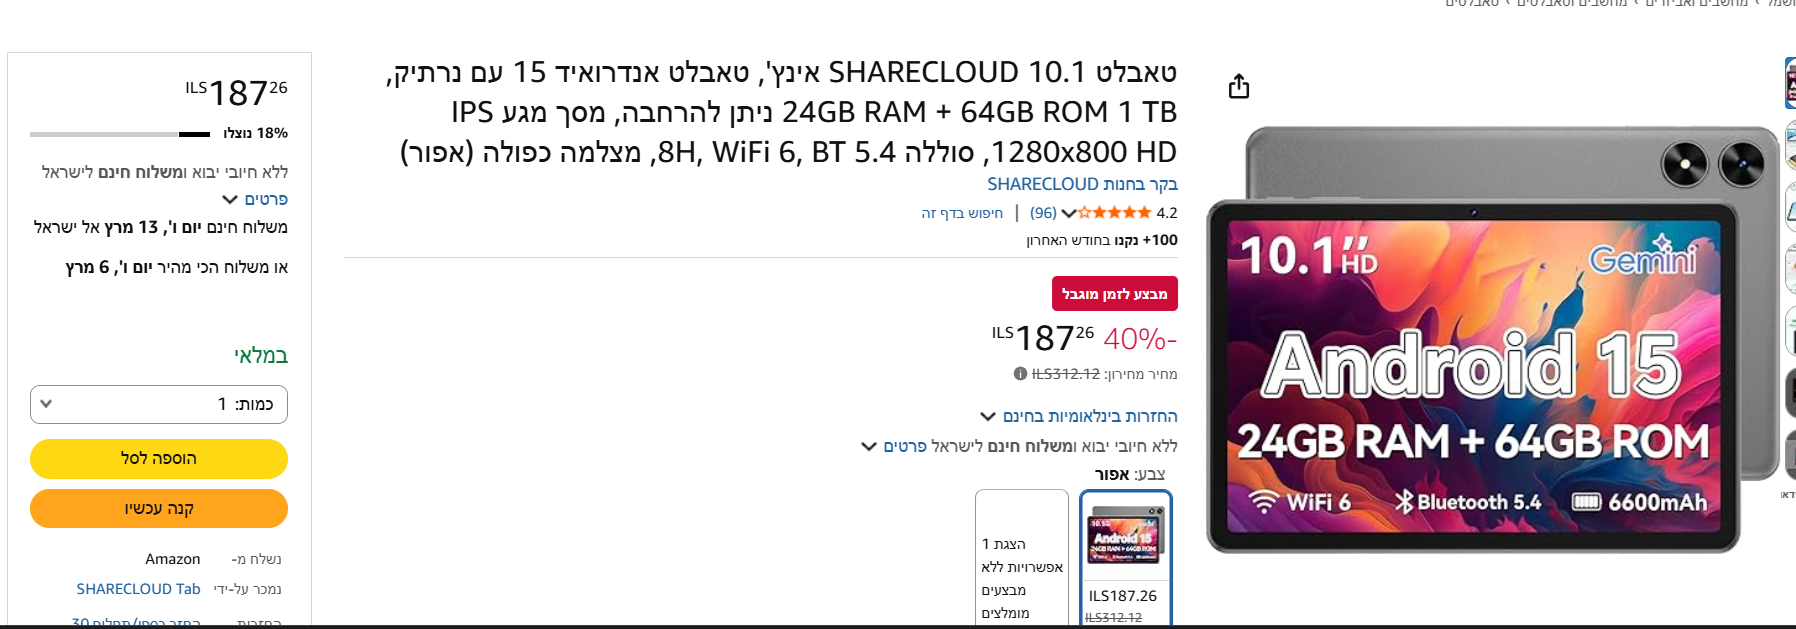Open the (96) customer reviews link
The image size is (1796, 629).
click(1043, 213)
